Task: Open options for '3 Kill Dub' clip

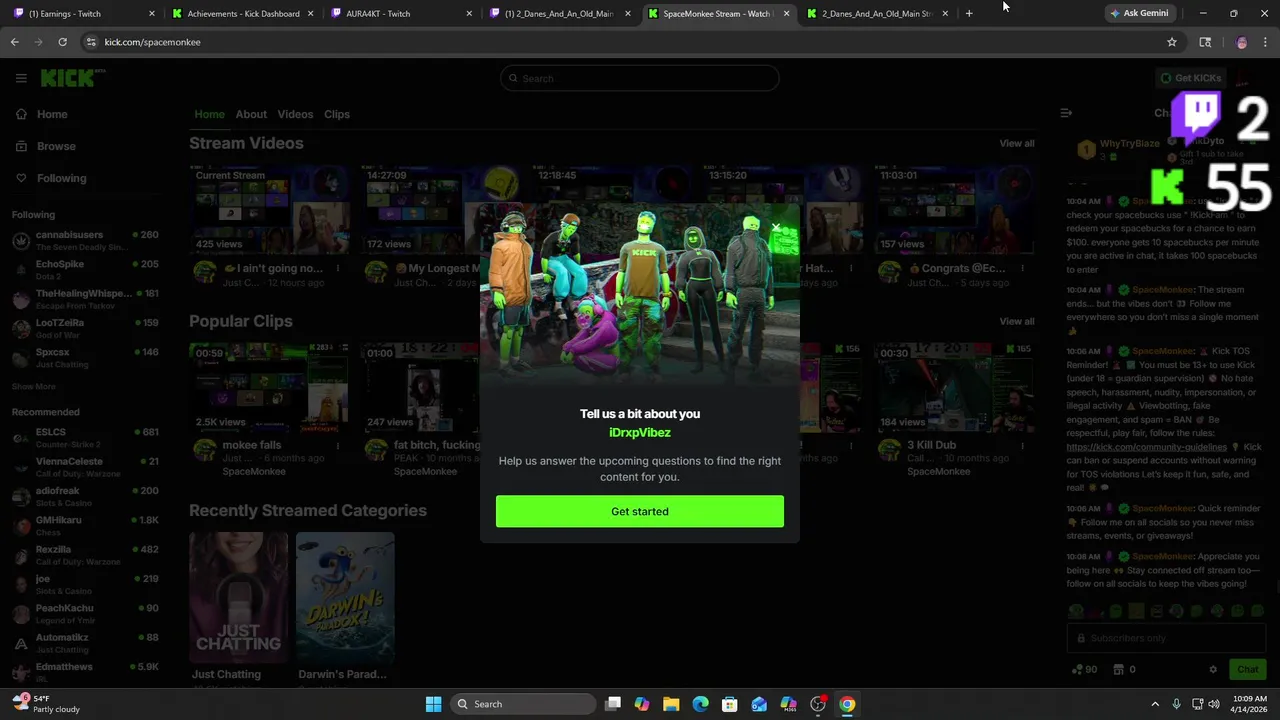Action: click(1022, 445)
